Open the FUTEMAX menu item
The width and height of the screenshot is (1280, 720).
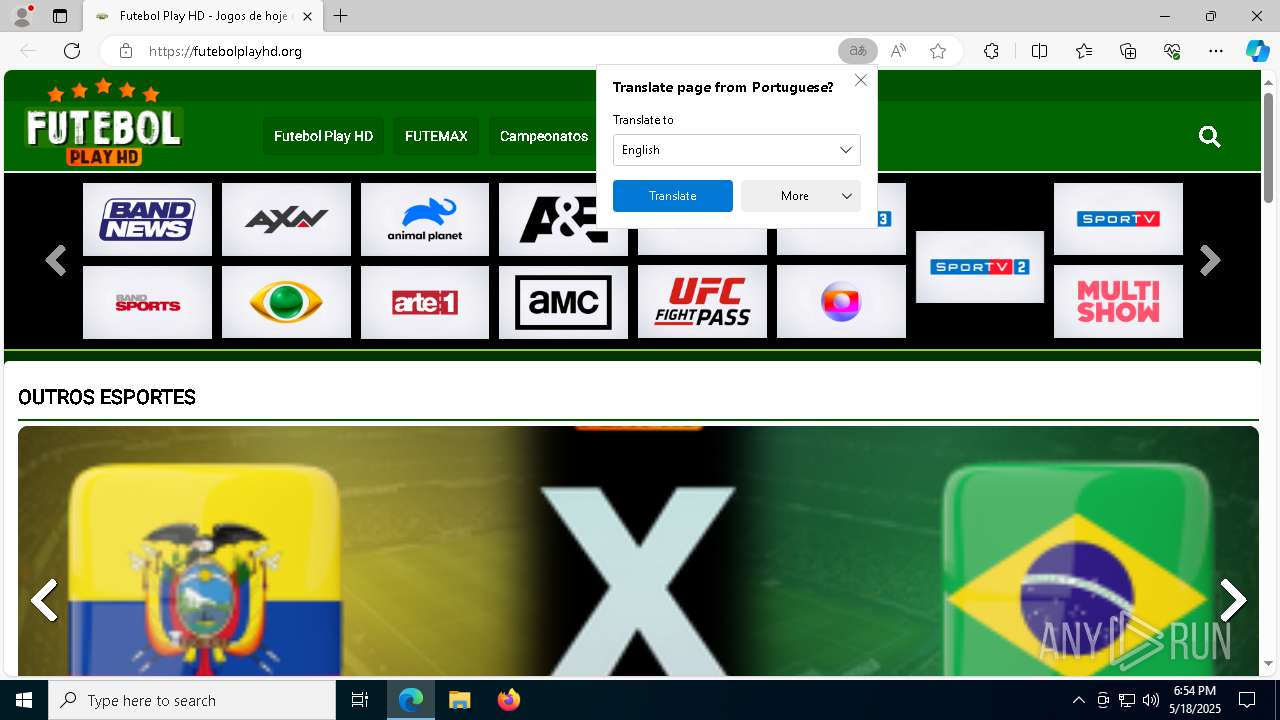pos(436,136)
